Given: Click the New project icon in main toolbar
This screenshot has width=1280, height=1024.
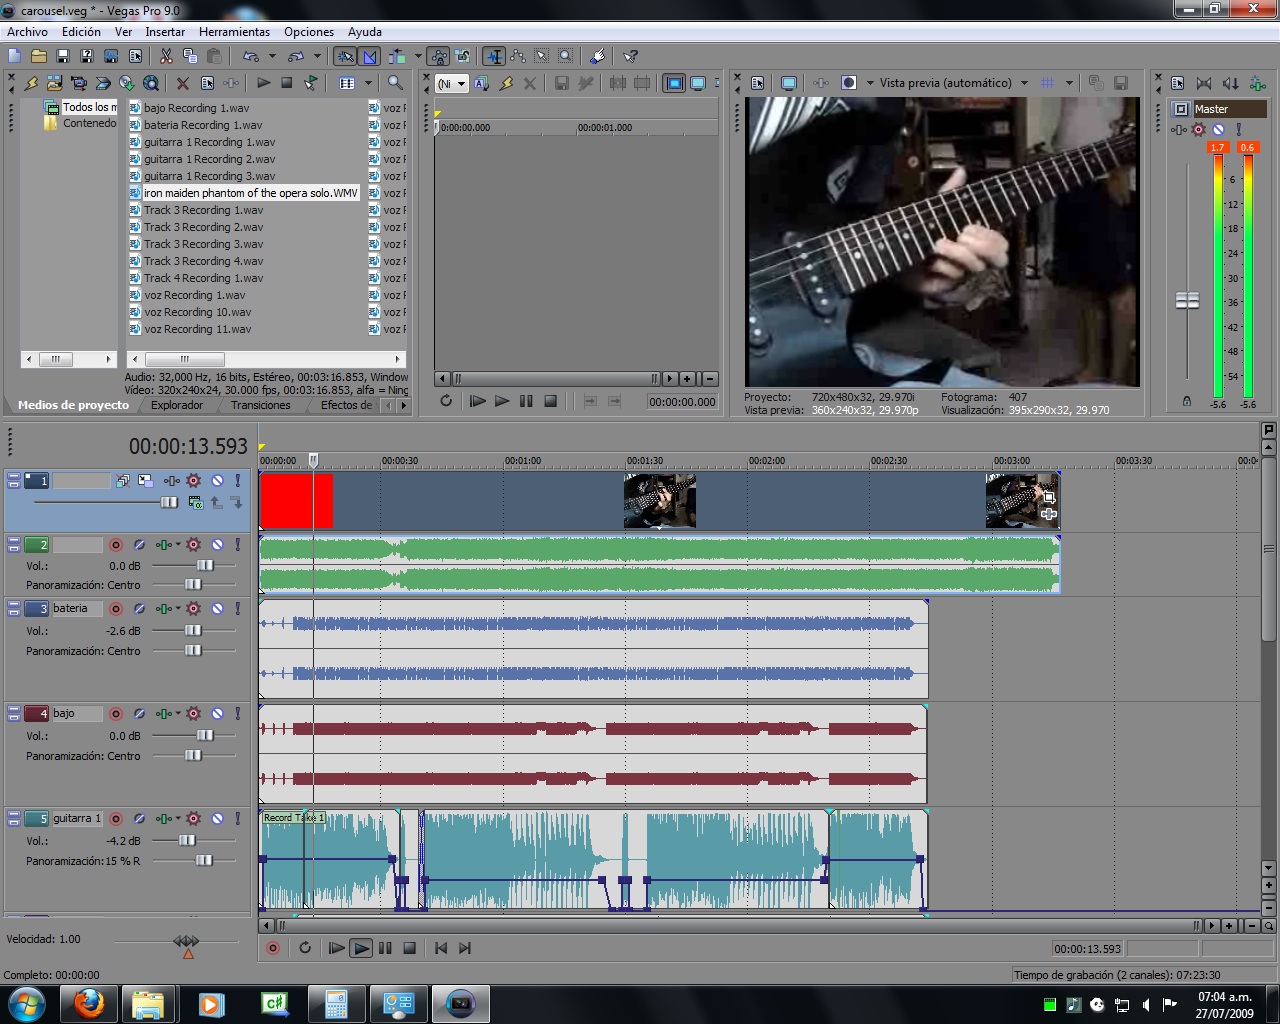Looking at the screenshot, I should point(14,56).
